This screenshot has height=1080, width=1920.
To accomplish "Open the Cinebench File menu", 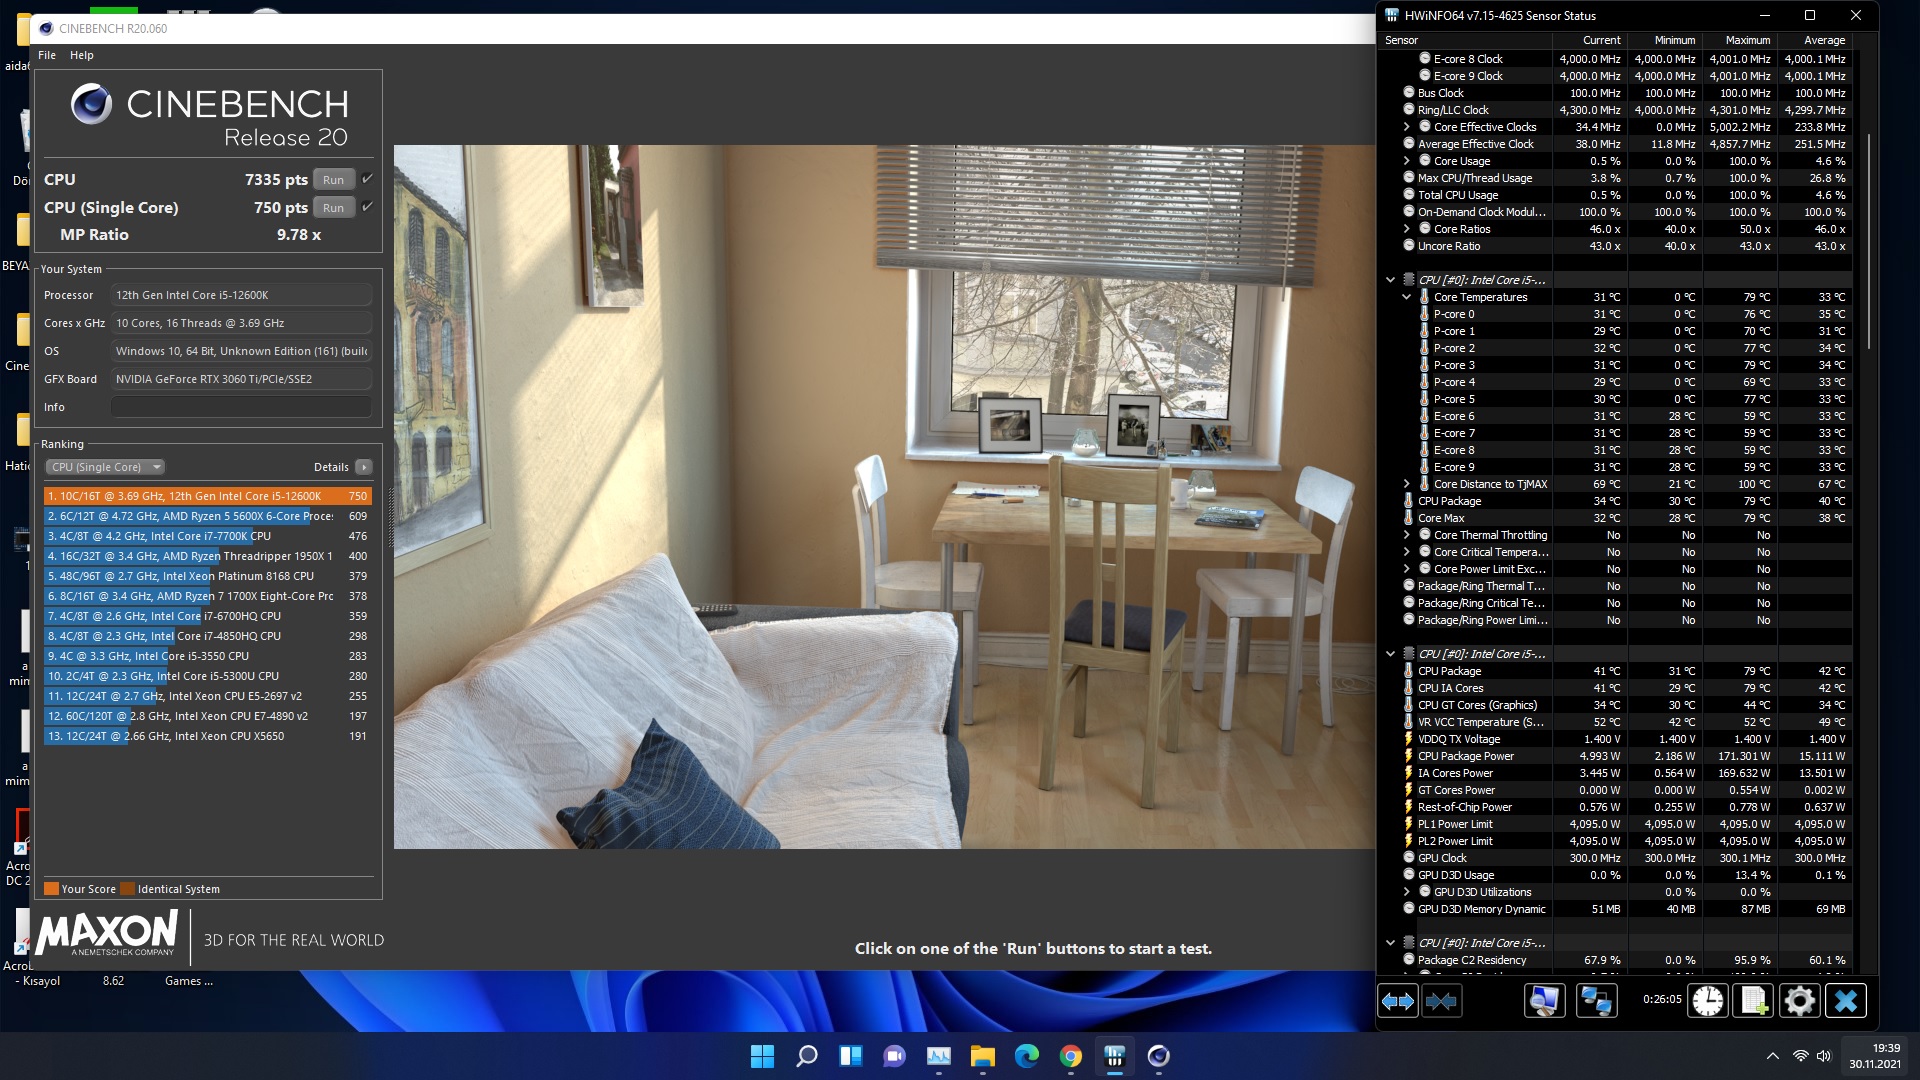I will tap(47, 55).
